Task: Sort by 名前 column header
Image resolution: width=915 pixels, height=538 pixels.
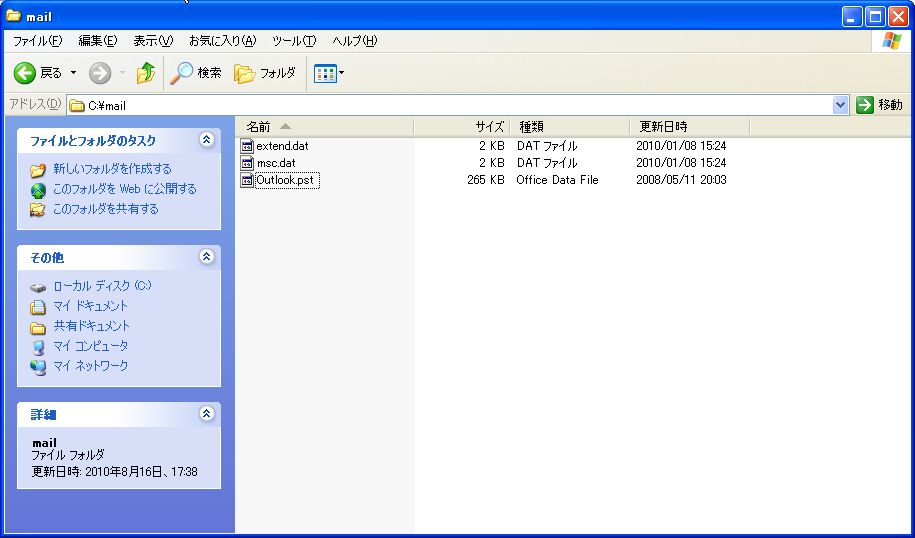Action: click(x=260, y=126)
